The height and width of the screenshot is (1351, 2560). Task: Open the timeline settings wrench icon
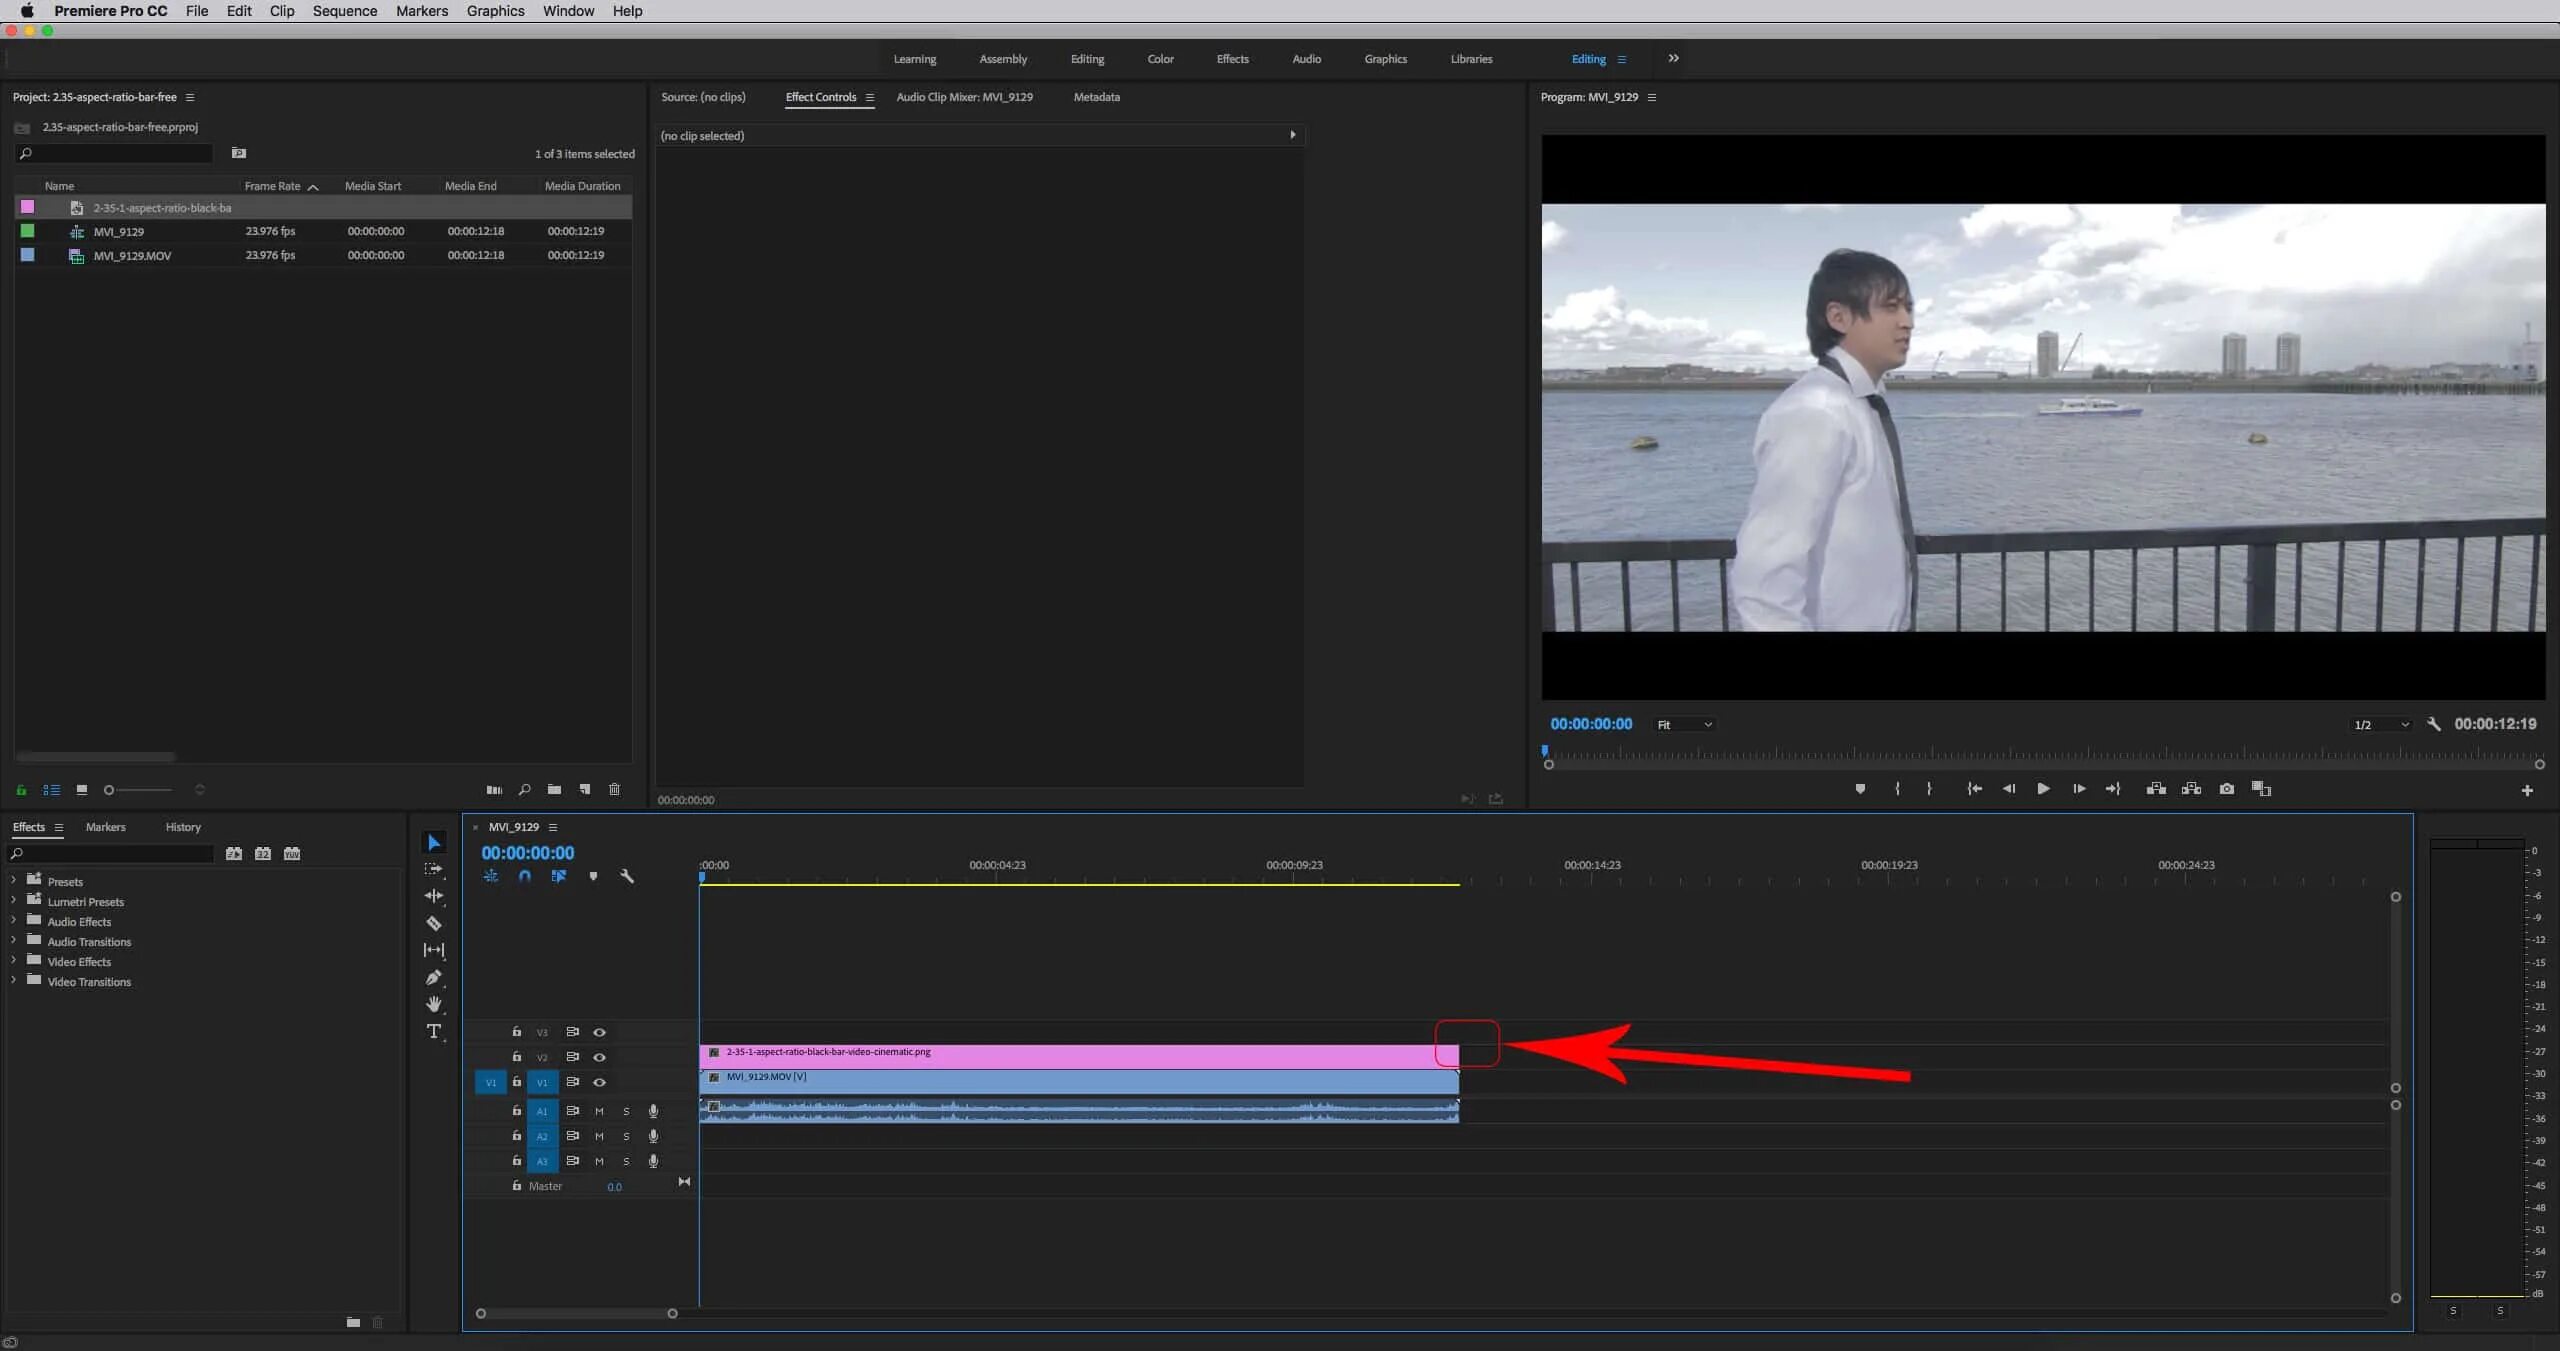coord(627,875)
